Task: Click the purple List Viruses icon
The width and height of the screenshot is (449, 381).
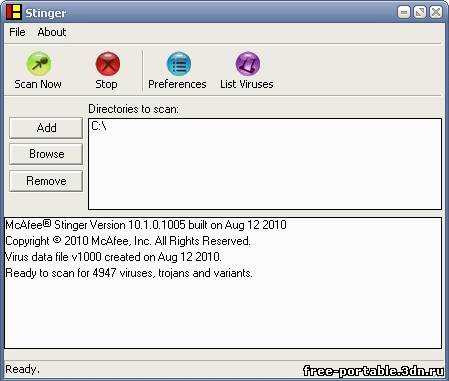Action: [248, 64]
